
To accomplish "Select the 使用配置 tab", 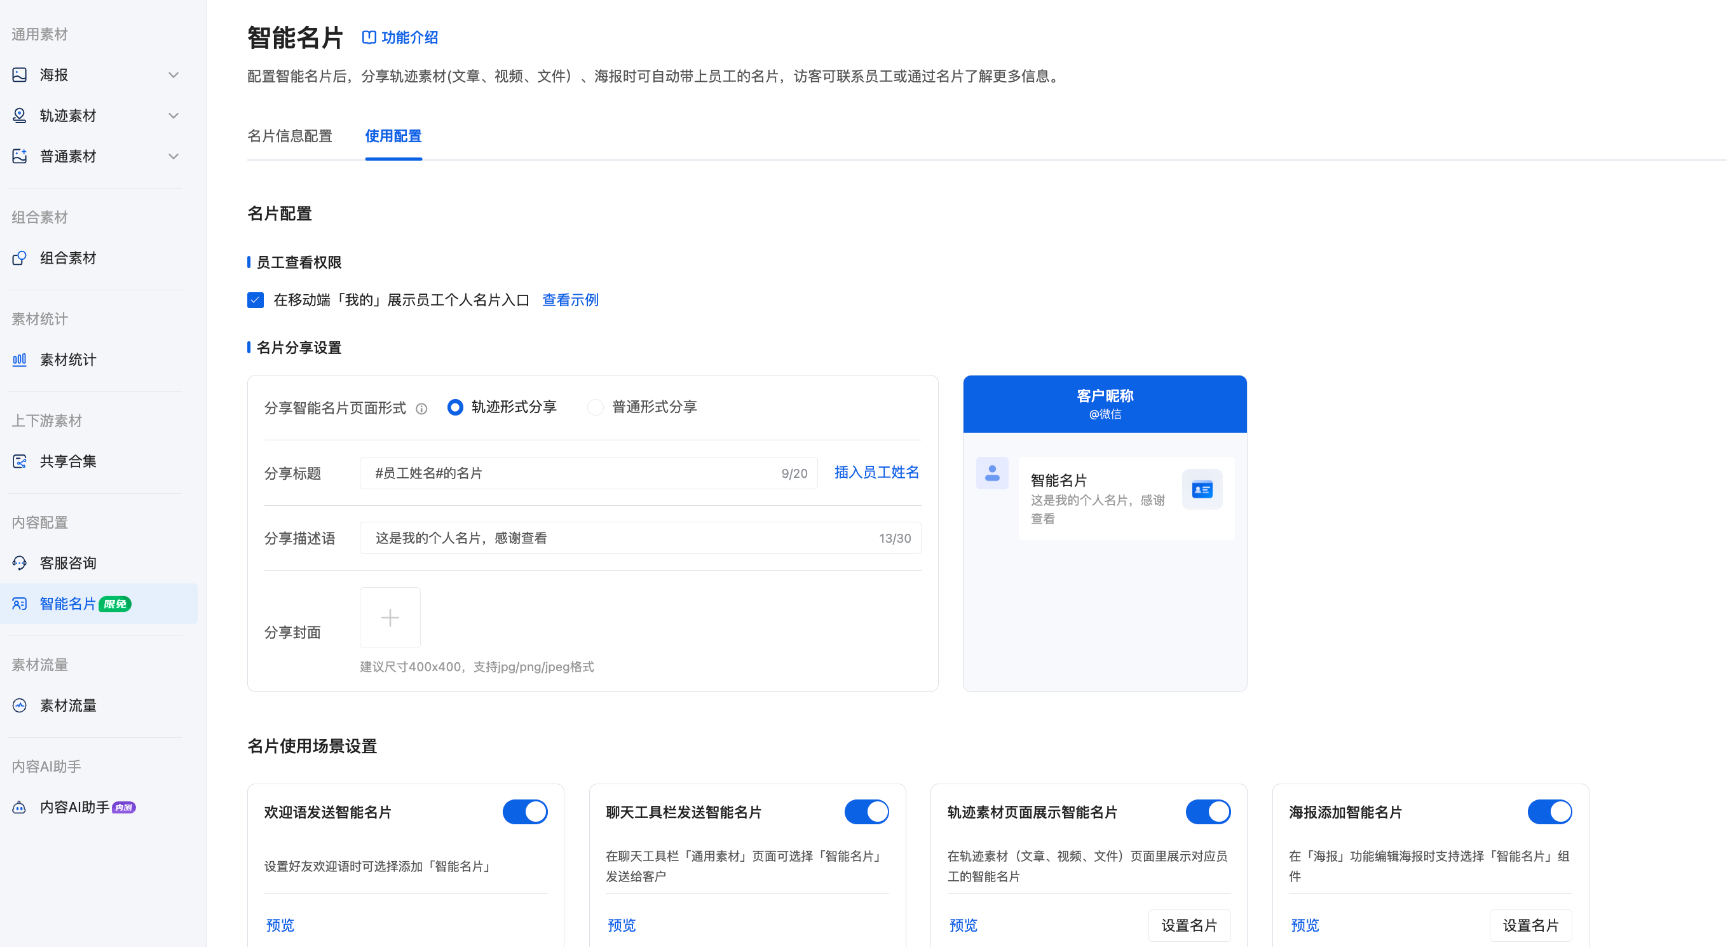I will [x=393, y=136].
